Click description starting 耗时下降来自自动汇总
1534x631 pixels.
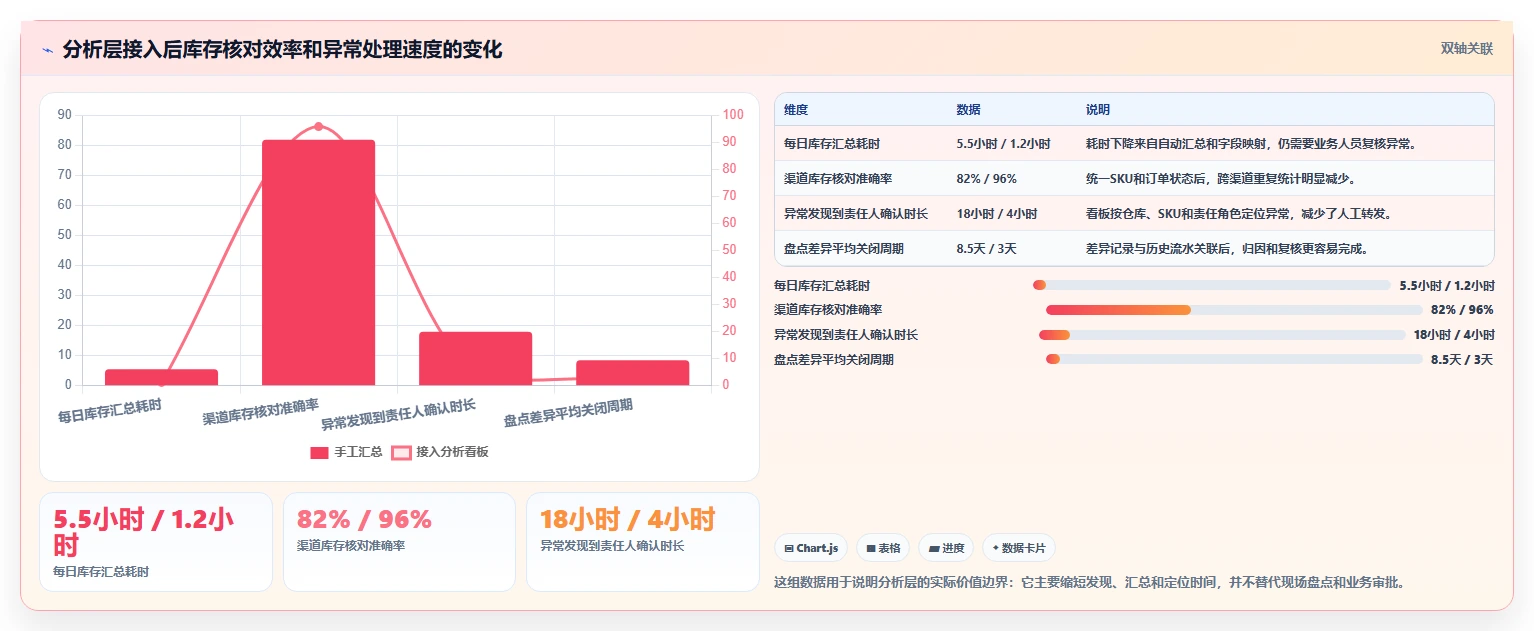pyautogui.click(x=1250, y=144)
